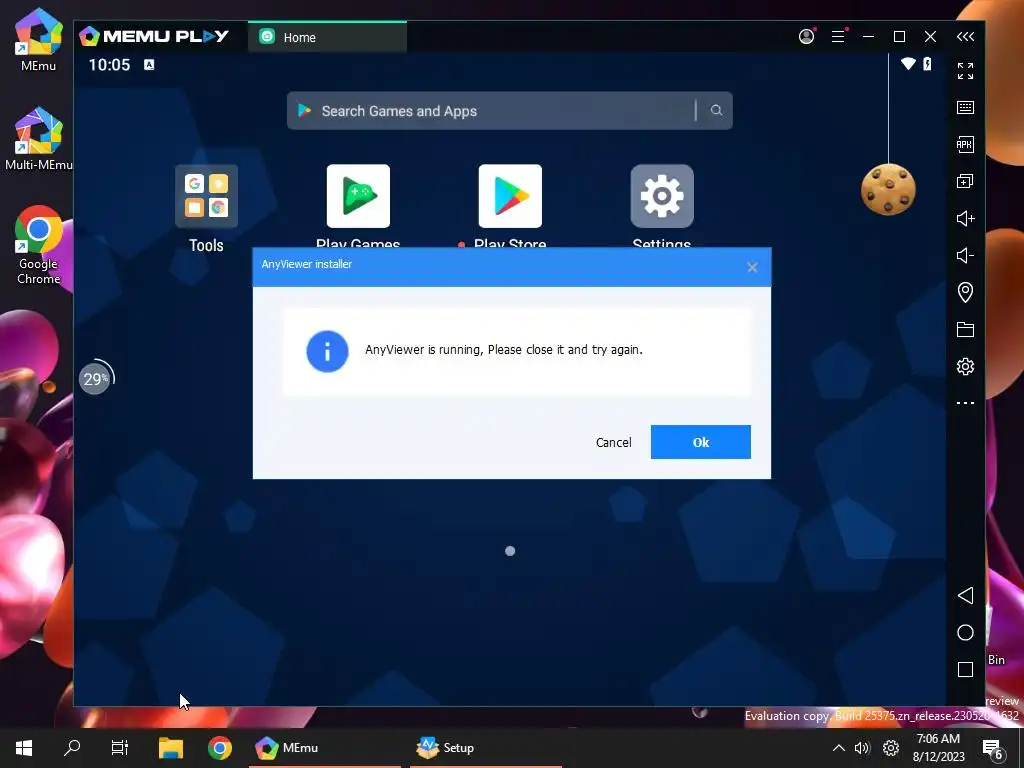Open the Tools folder in MEmu

click(x=206, y=197)
